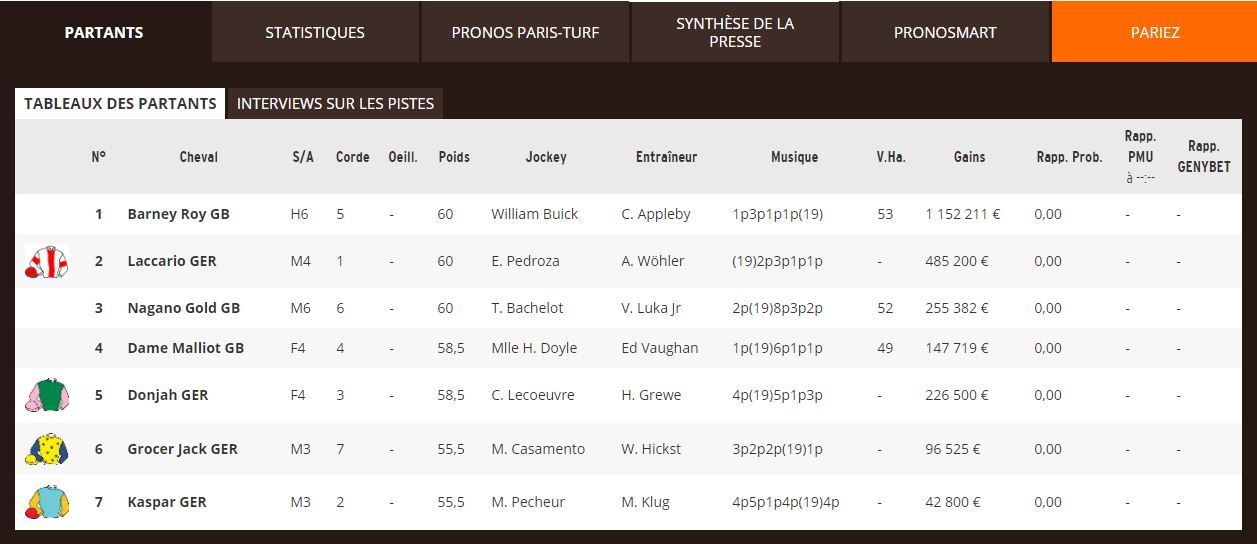Select Tableaux des partants sub-tab
The image size is (1257, 544).
[x=120, y=104]
